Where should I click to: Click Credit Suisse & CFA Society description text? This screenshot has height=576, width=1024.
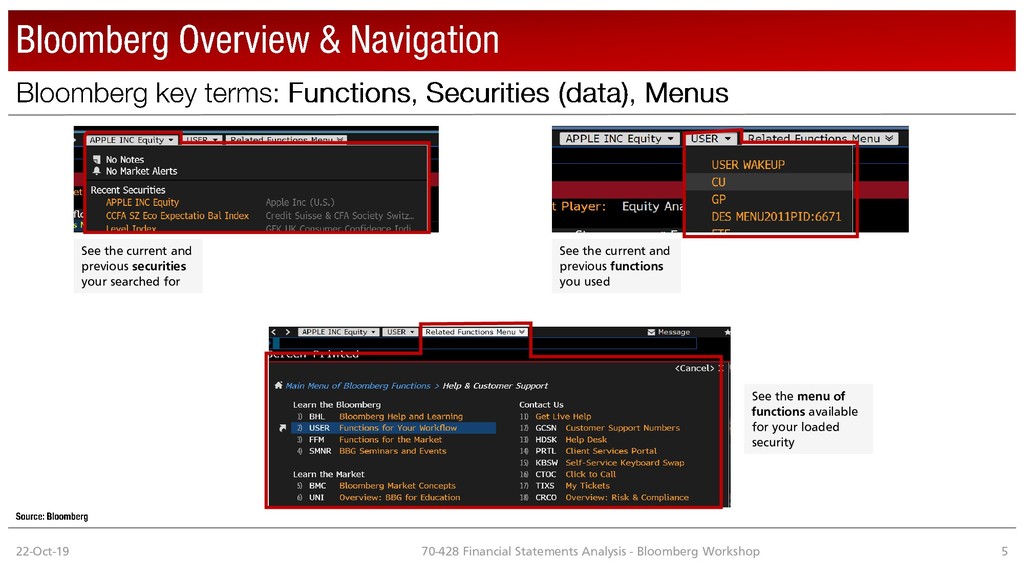[340, 216]
